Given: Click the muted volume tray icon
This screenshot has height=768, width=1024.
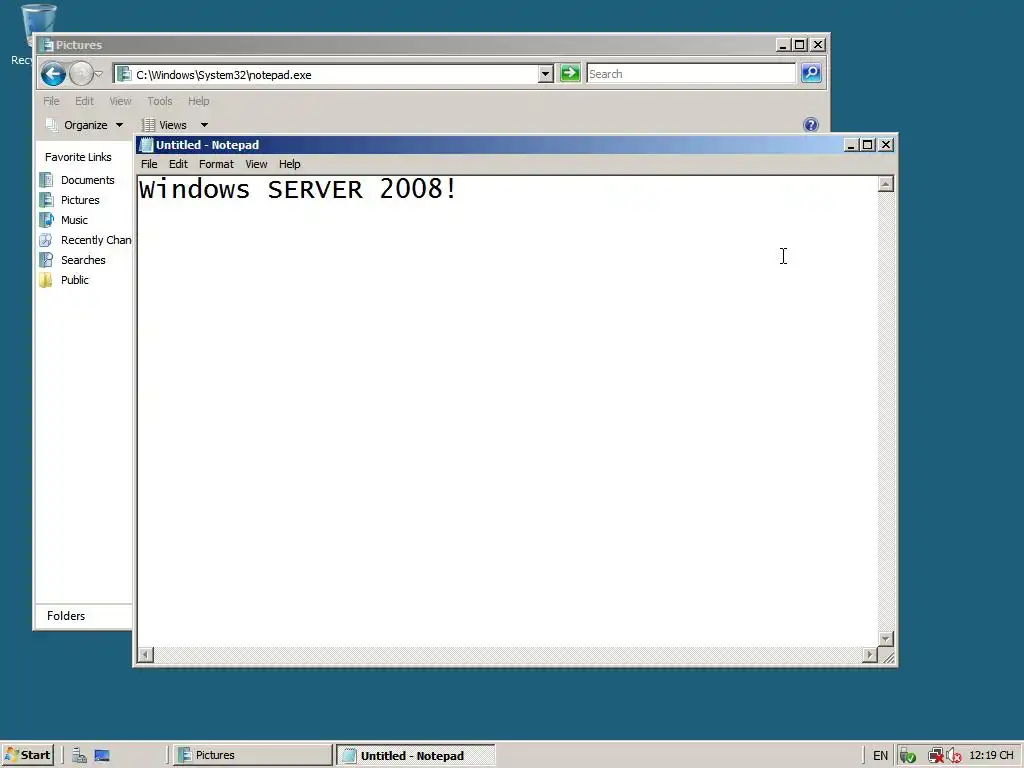Looking at the screenshot, I should [953, 756].
